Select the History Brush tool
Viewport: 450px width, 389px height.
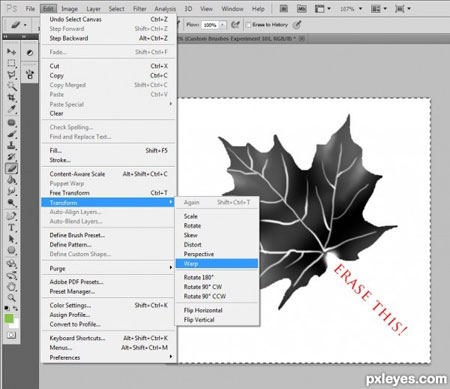point(11,157)
